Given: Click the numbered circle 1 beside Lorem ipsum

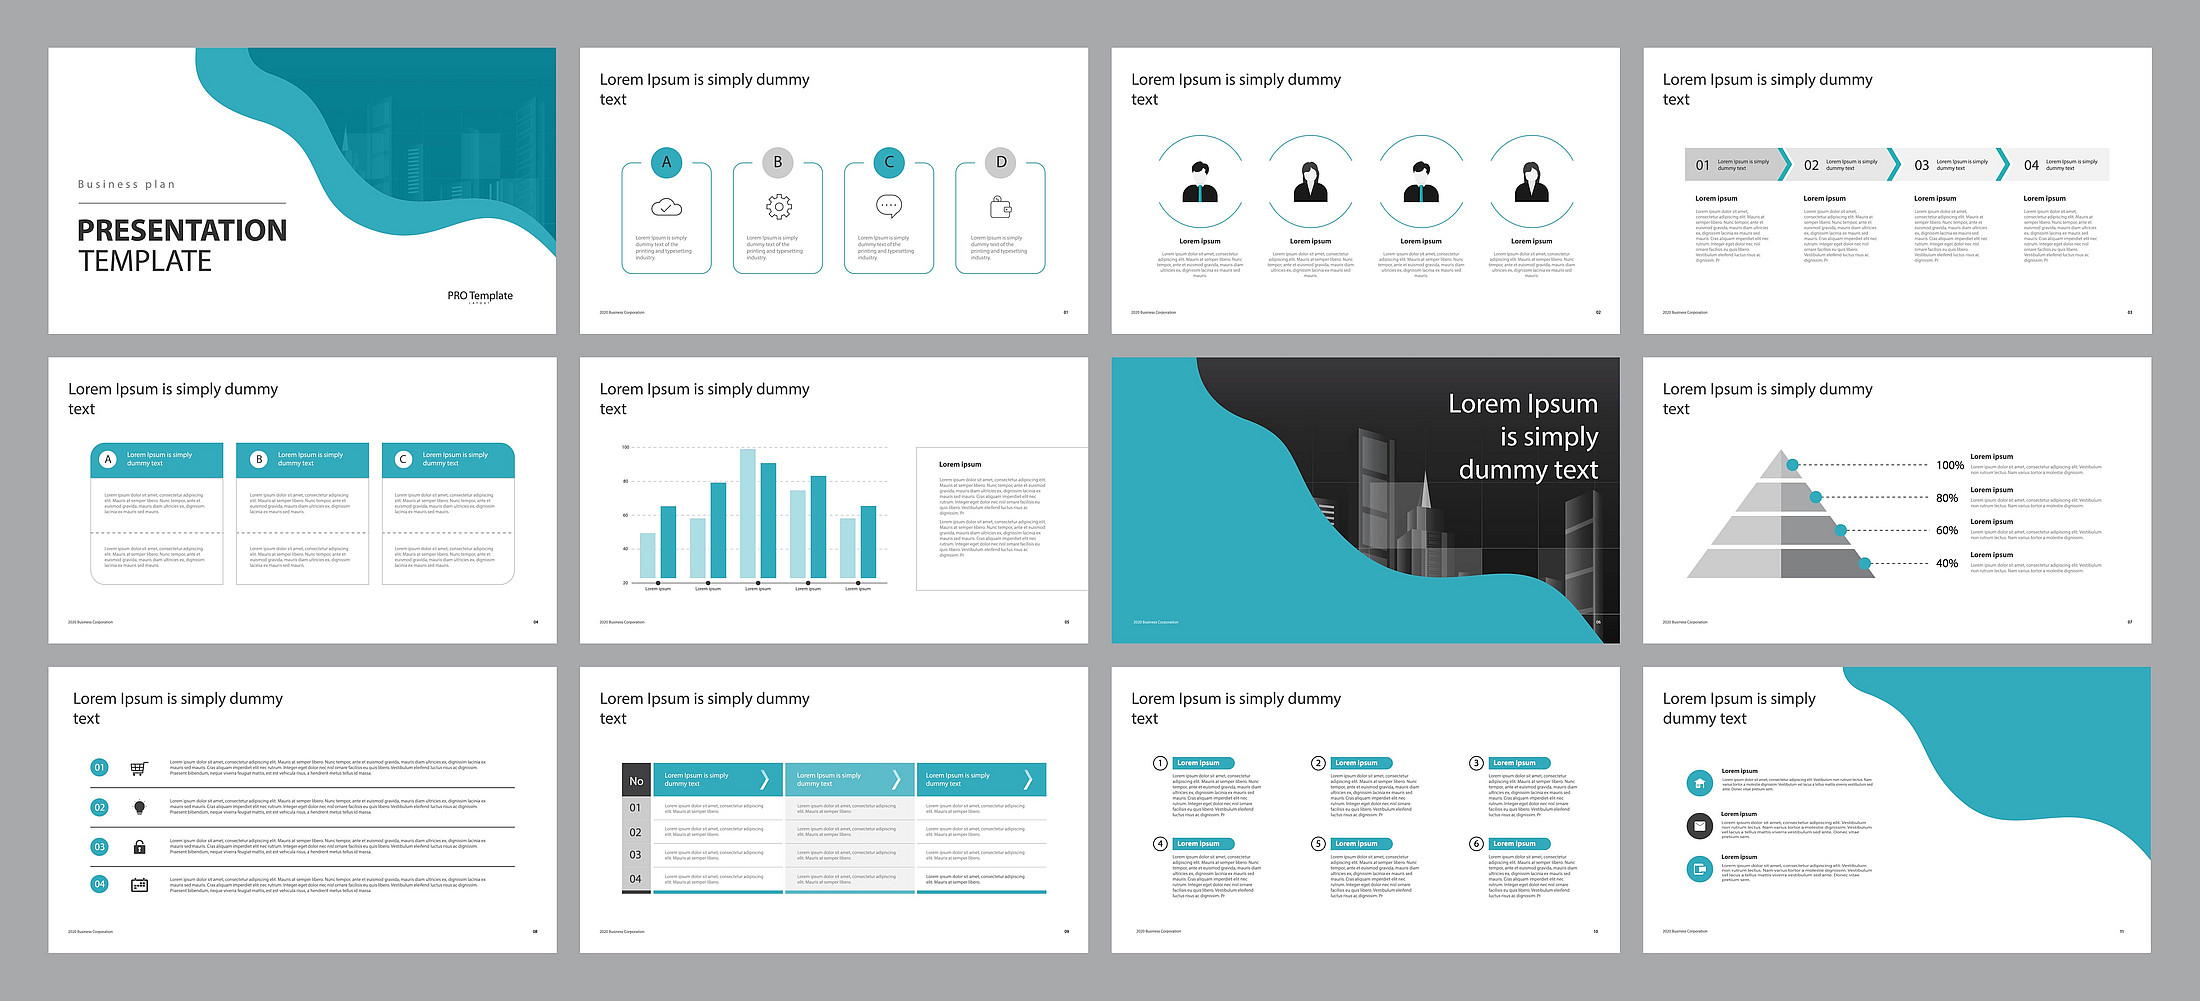Looking at the screenshot, I should click(1160, 763).
